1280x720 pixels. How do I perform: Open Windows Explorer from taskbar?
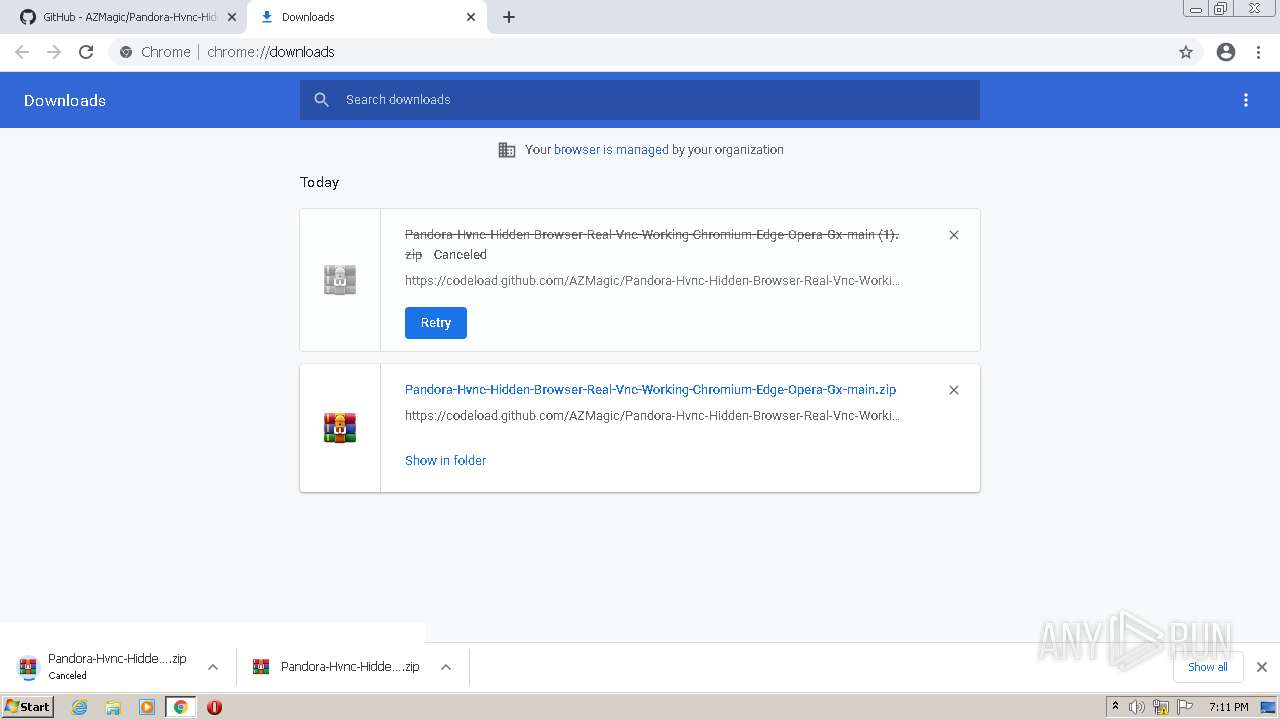tap(113, 707)
